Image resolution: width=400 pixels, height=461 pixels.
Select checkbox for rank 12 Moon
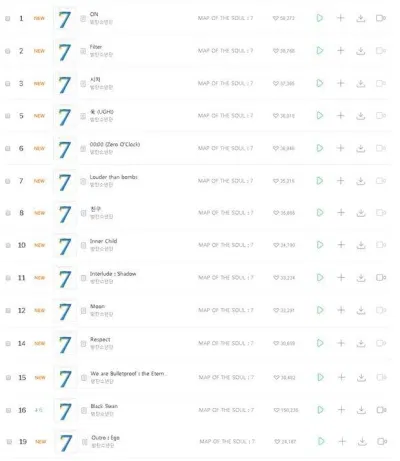[x=8, y=310]
